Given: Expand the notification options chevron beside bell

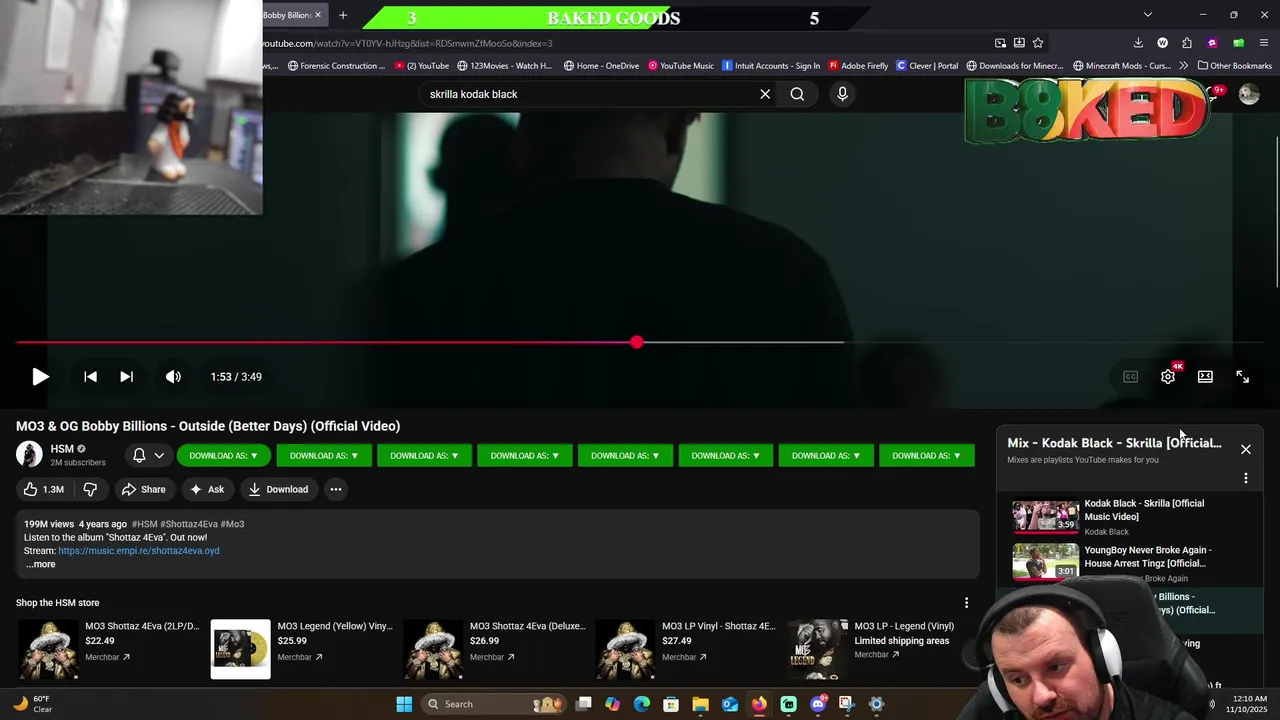Looking at the screenshot, I should [159, 456].
